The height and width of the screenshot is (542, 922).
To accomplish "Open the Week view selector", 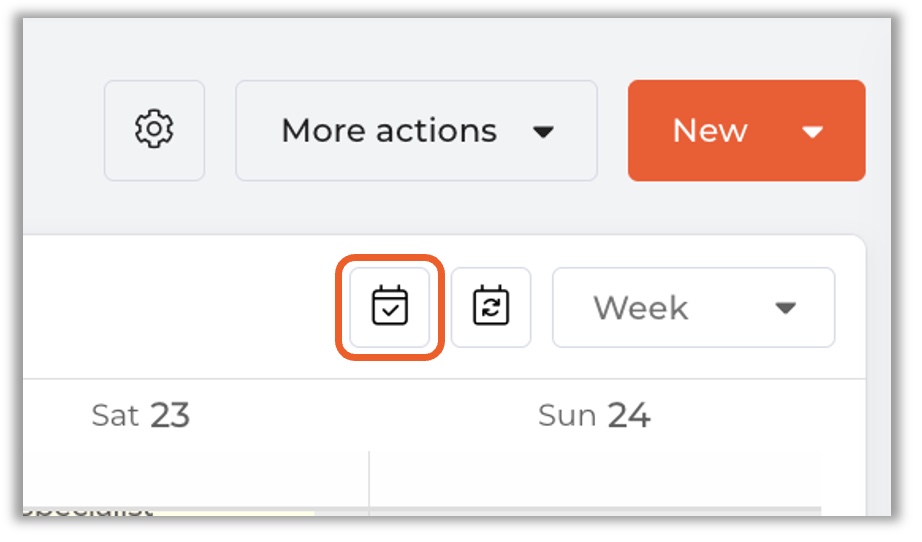I will (693, 308).
